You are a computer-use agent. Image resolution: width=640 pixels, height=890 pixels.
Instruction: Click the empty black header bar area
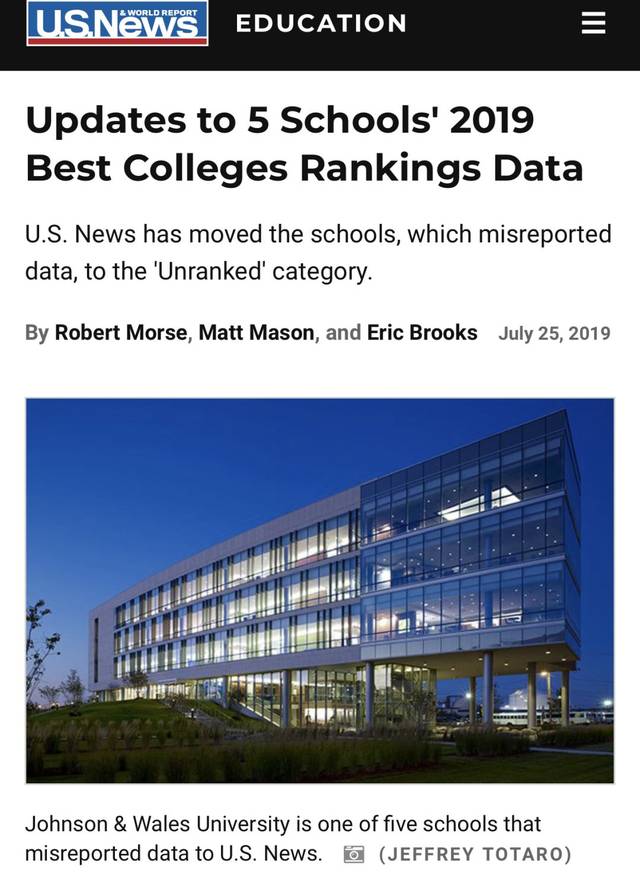click(x=490, y=24)
